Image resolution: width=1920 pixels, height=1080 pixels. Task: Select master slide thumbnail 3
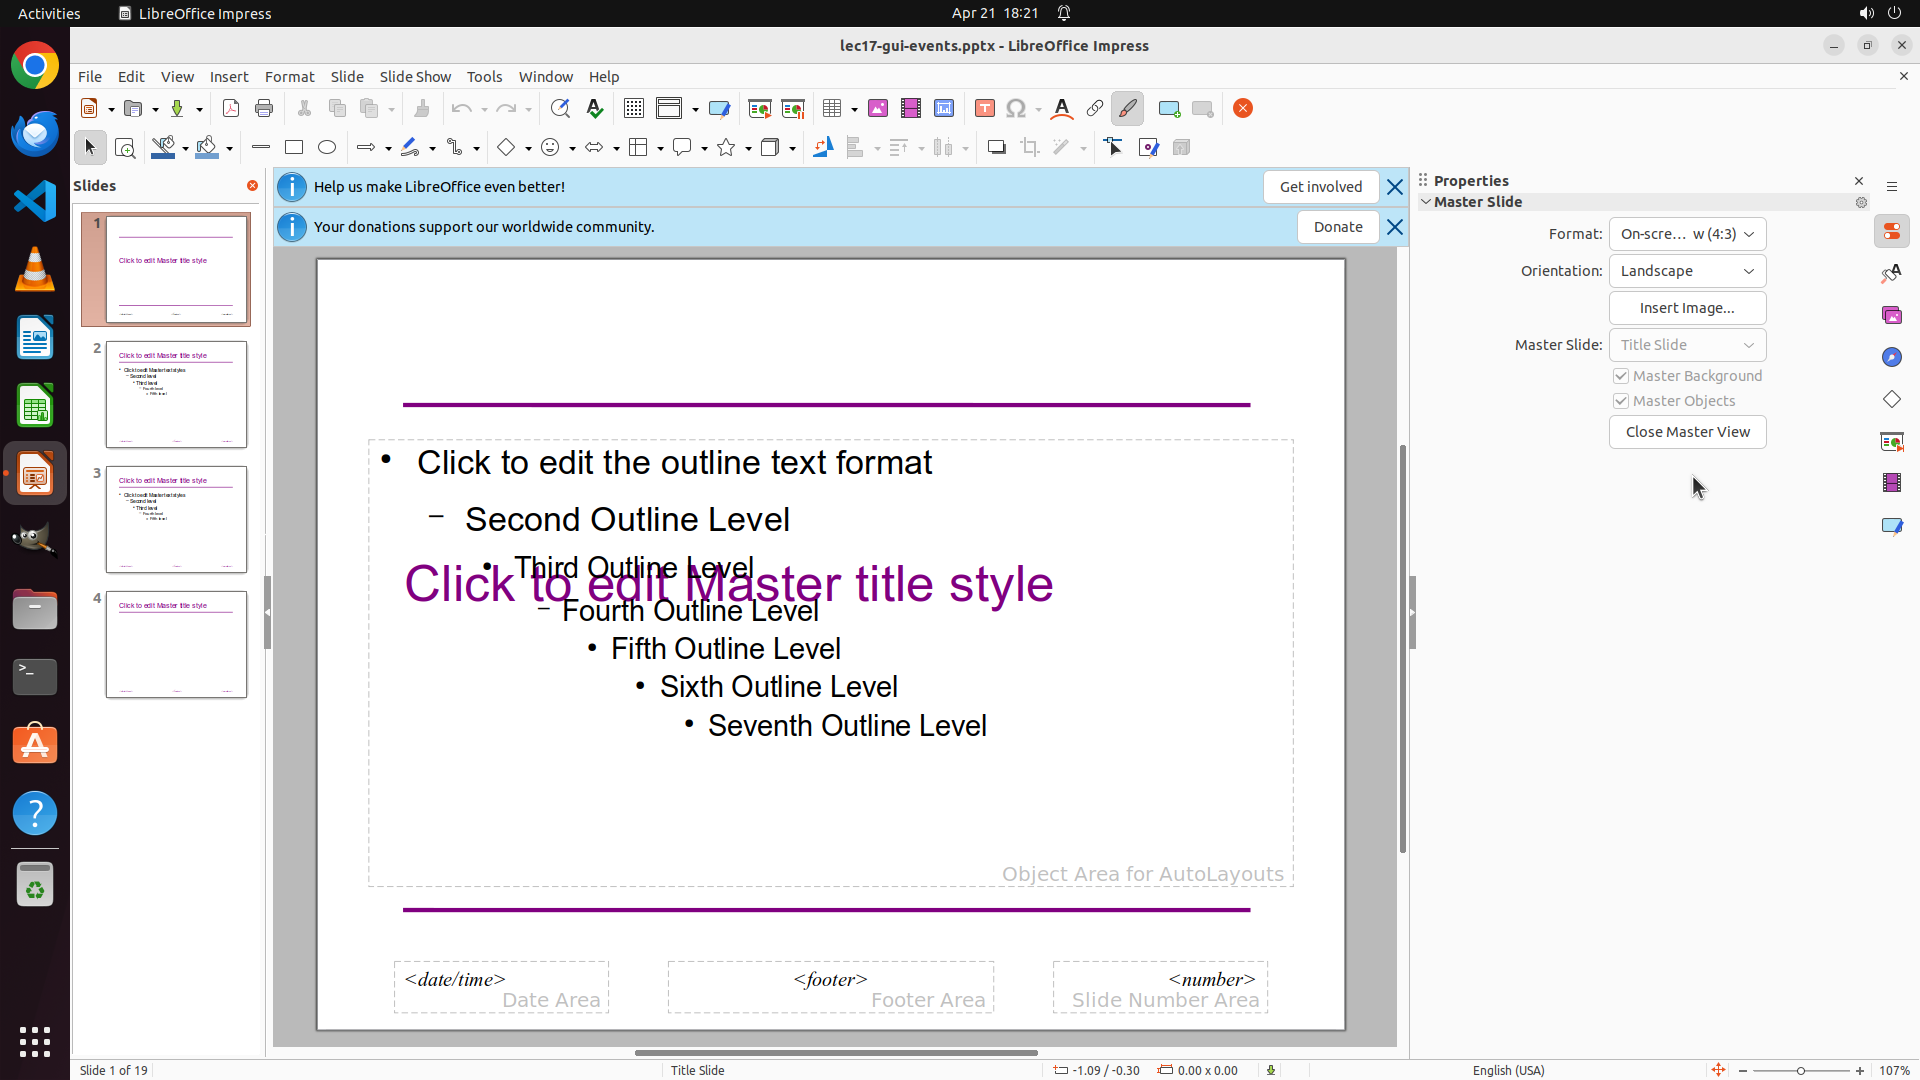tap(176, 519)
